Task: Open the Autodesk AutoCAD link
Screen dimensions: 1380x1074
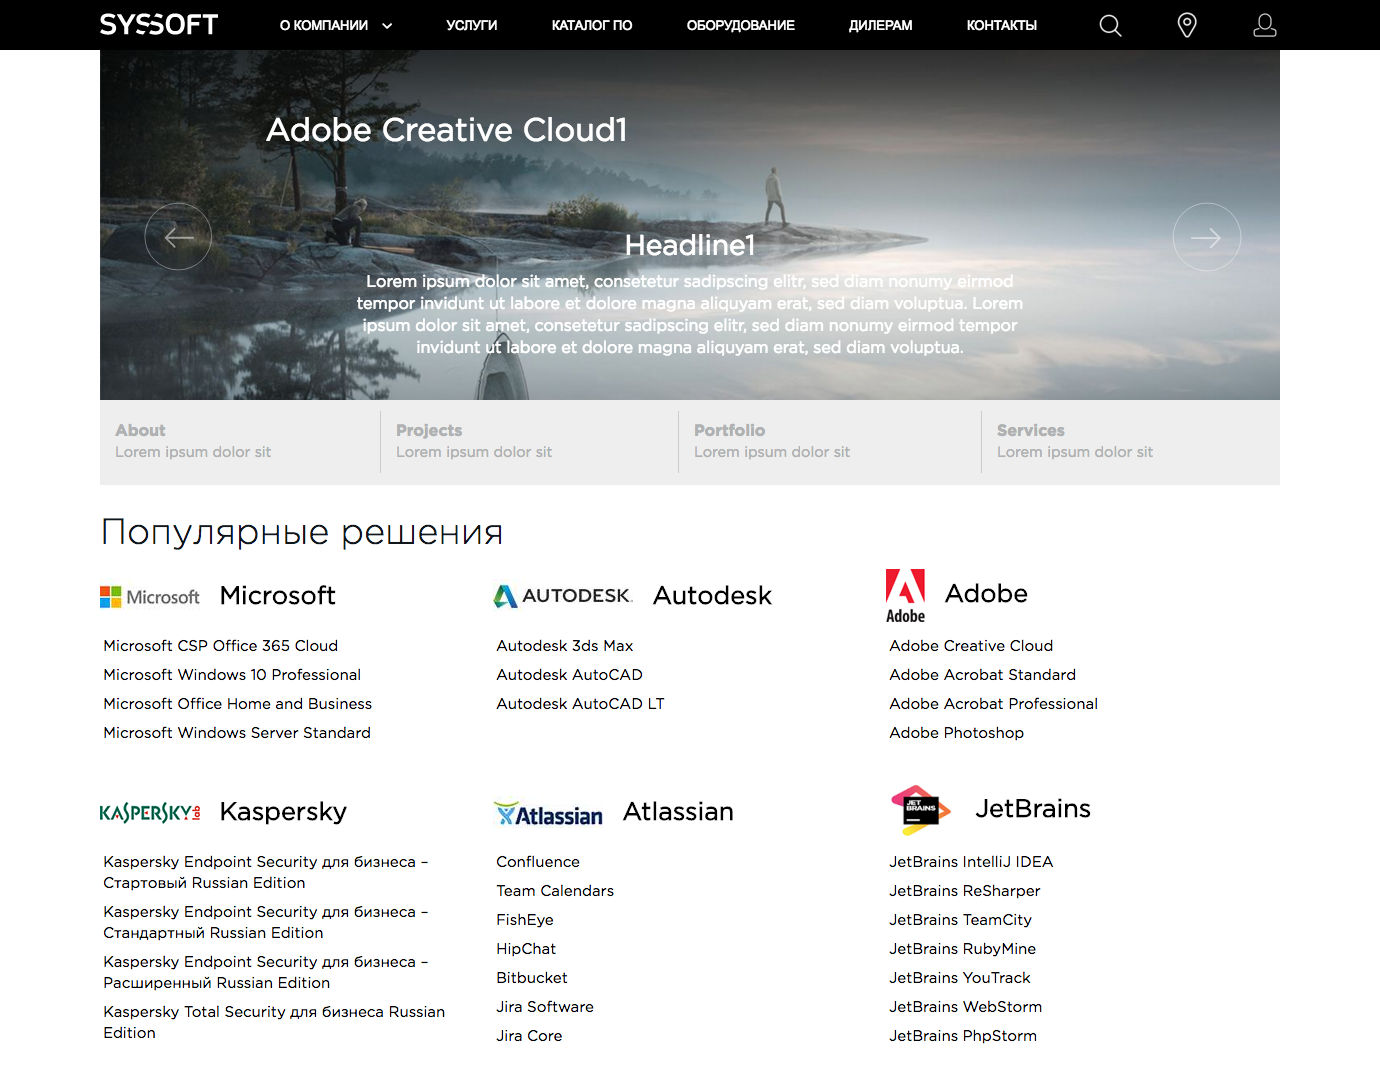Action: tap(570, 675)
